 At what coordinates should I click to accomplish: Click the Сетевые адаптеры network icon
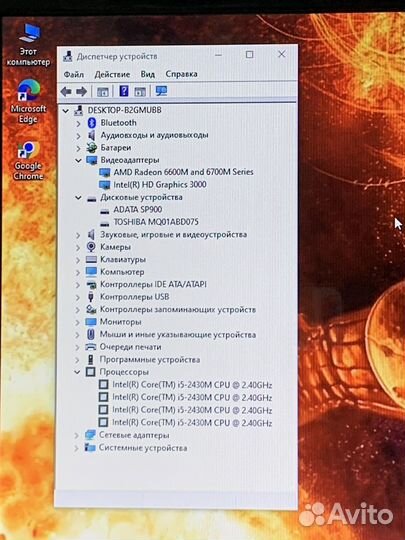coord(90,435)
